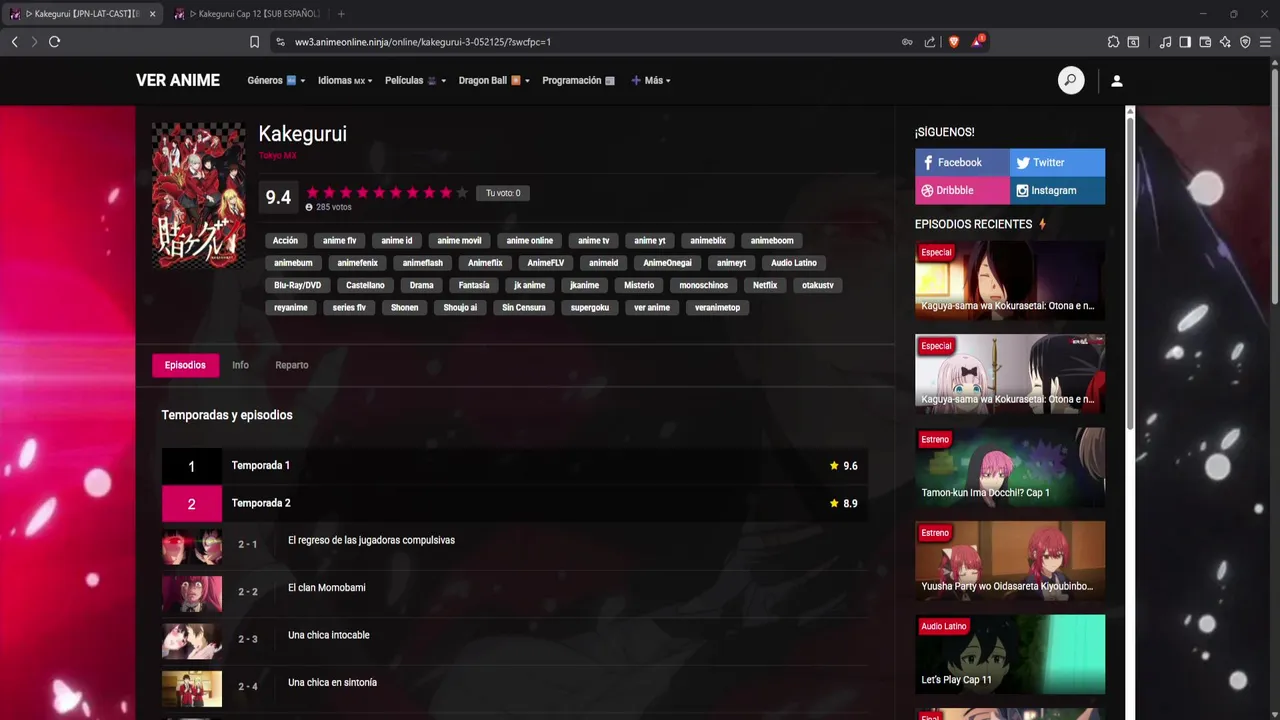Select the Audio Latino tag
1280x720 pixels.
[794, 263]
